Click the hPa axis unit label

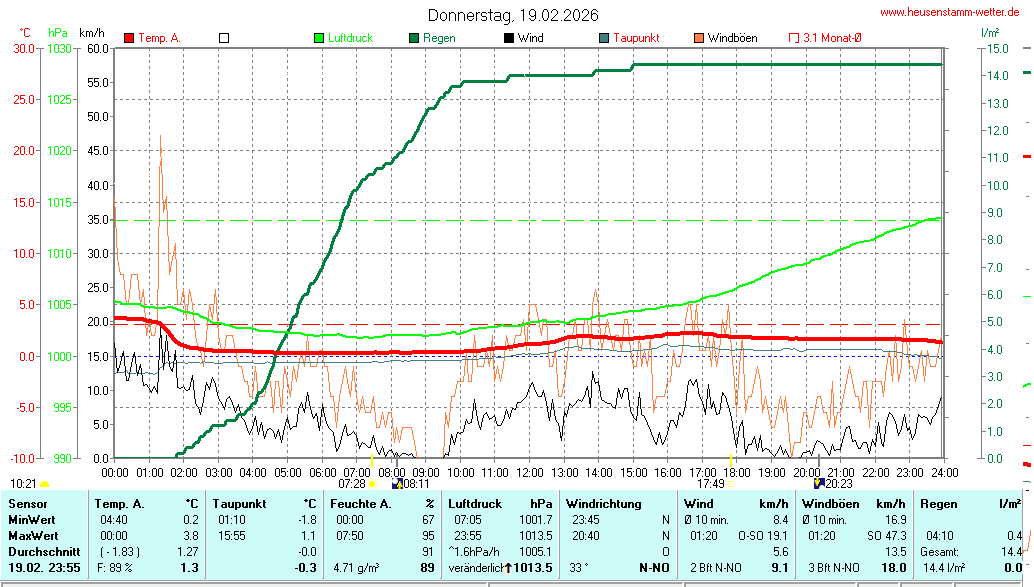coord(57,33)
